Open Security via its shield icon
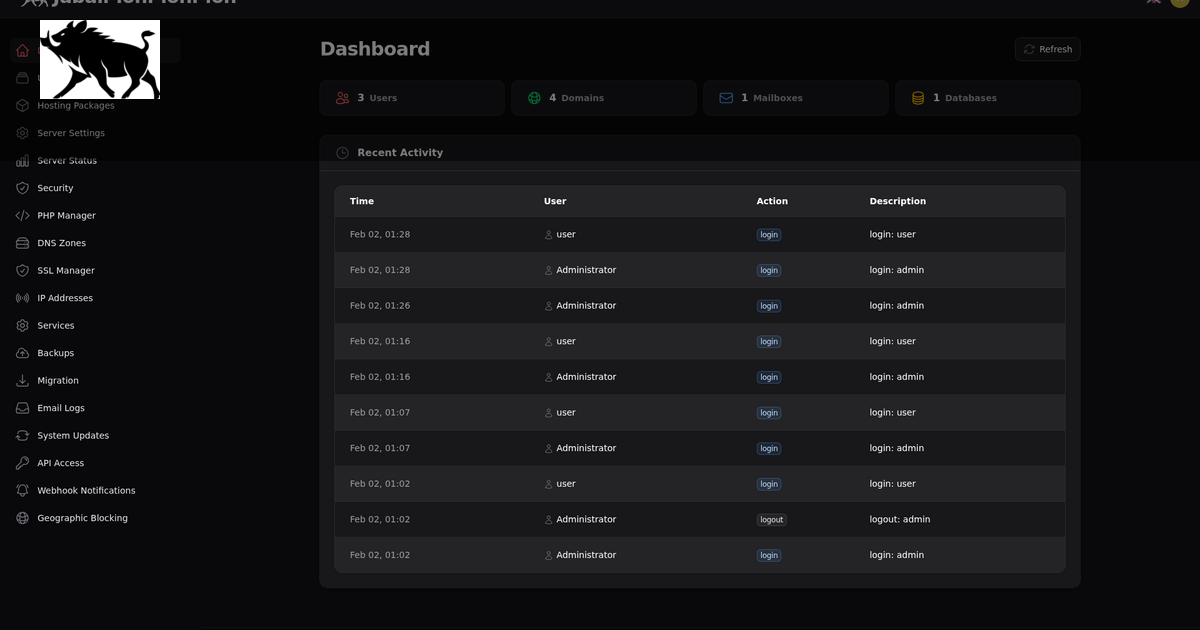The image size is (1200, 630). tap(22, 188)
